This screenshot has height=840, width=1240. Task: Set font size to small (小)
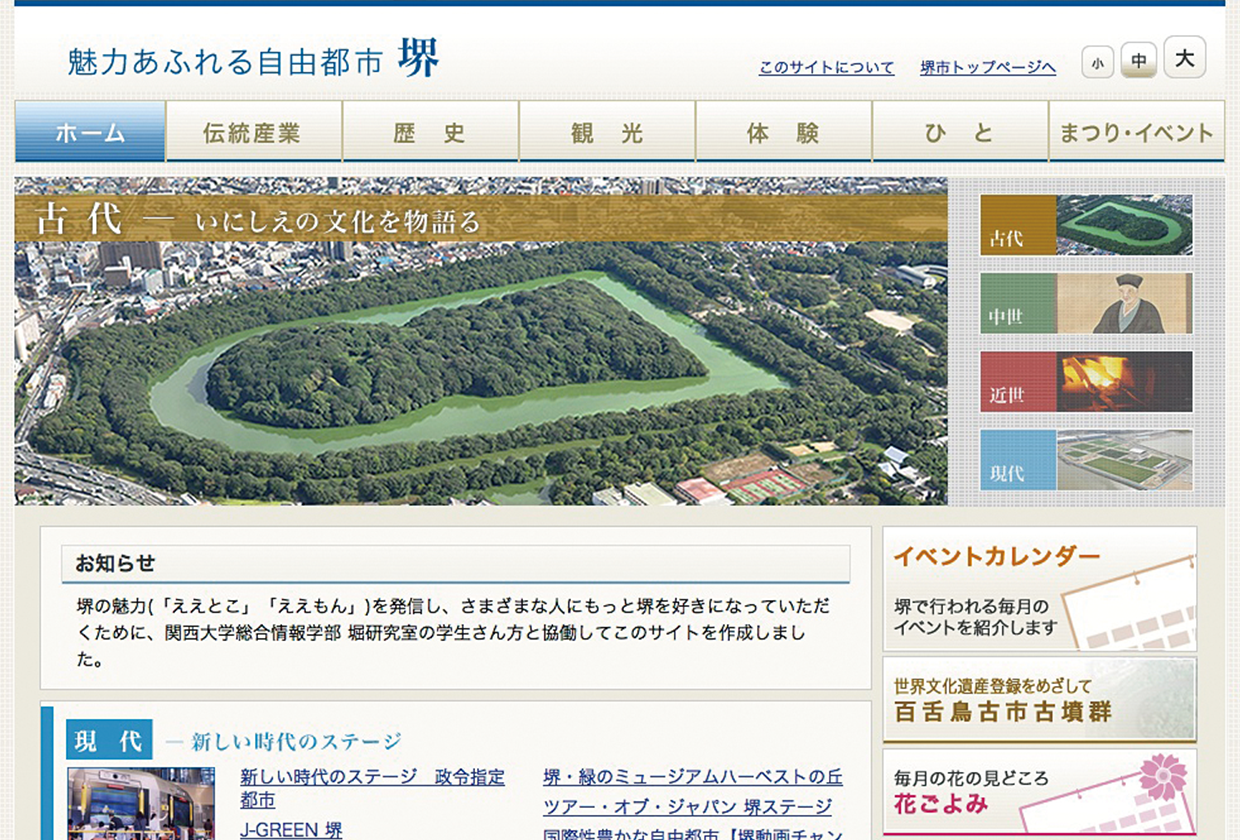pyautogui.click(x=1097, y=63)
